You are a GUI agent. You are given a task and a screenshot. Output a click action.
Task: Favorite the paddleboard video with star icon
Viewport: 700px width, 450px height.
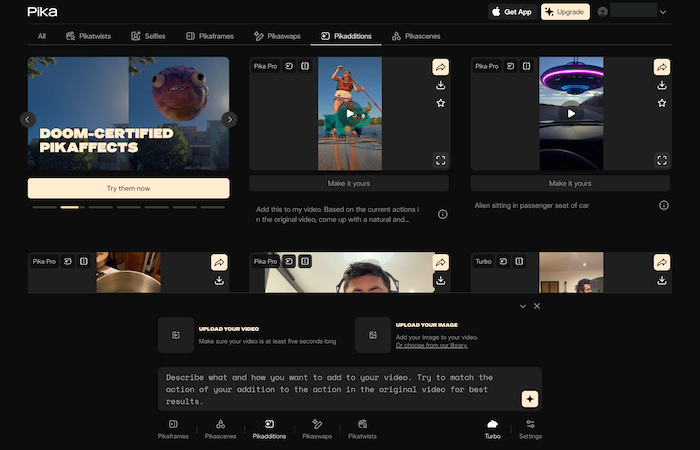(x=441, y=103)
